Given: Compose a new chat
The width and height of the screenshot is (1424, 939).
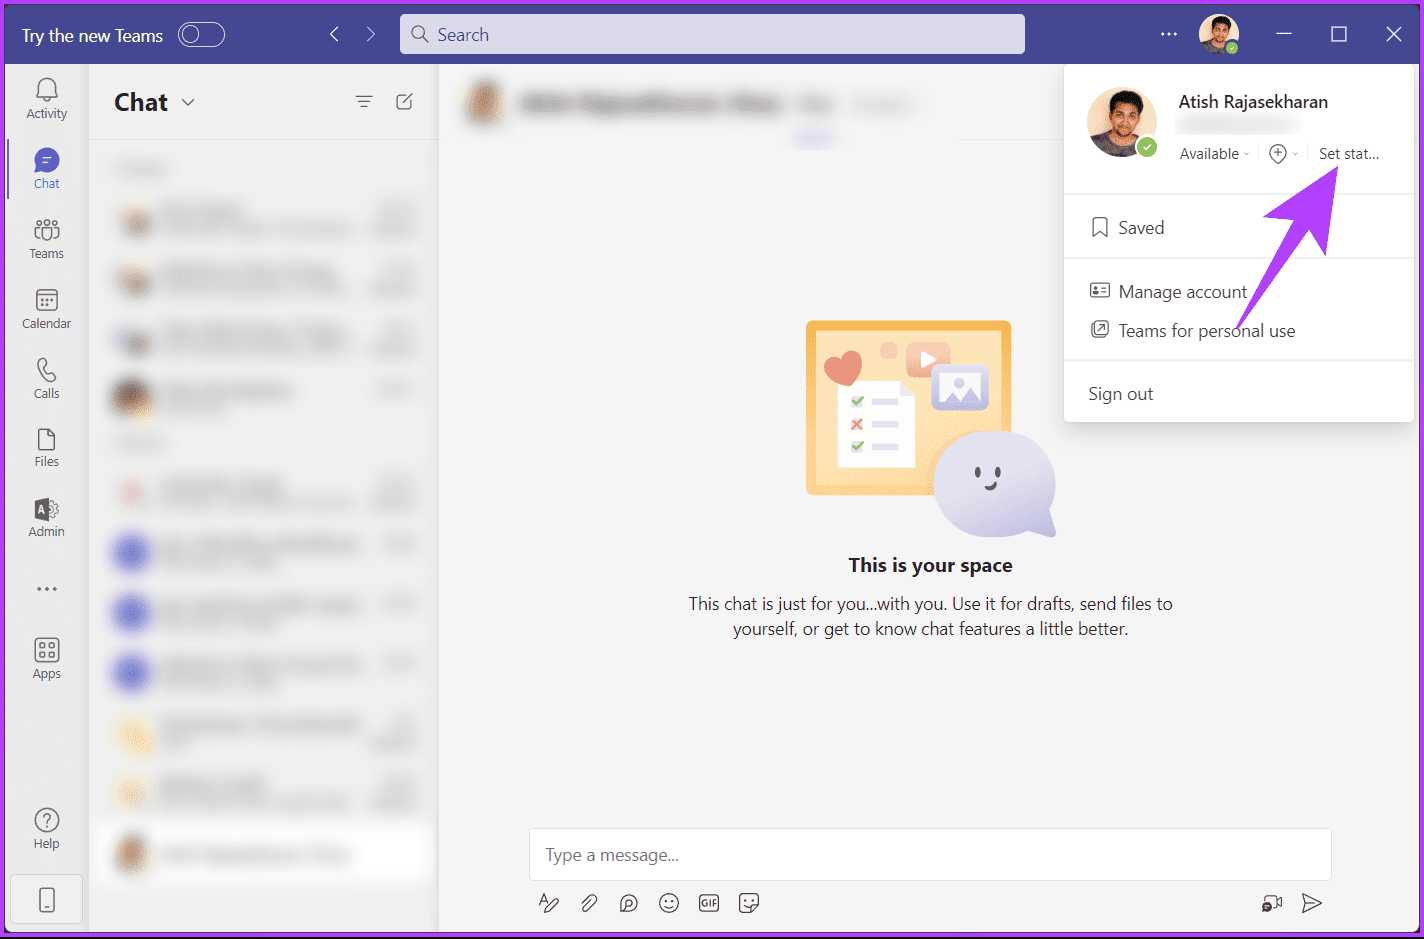Looking at the screenshot, I should tap(404, 101).
